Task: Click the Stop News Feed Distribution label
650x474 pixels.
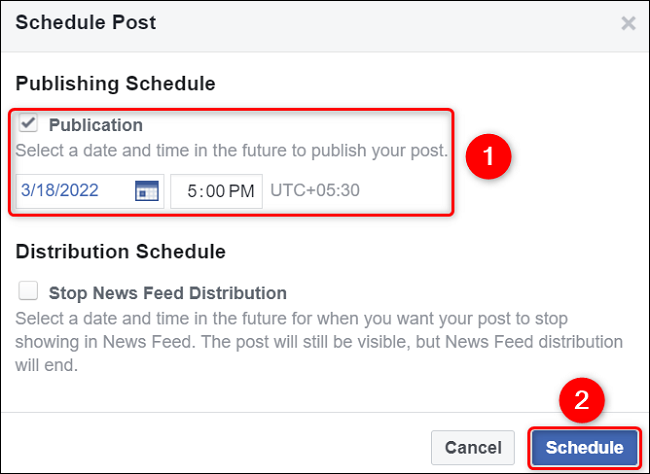Action: pyautogui.click(x=168, y=293)
